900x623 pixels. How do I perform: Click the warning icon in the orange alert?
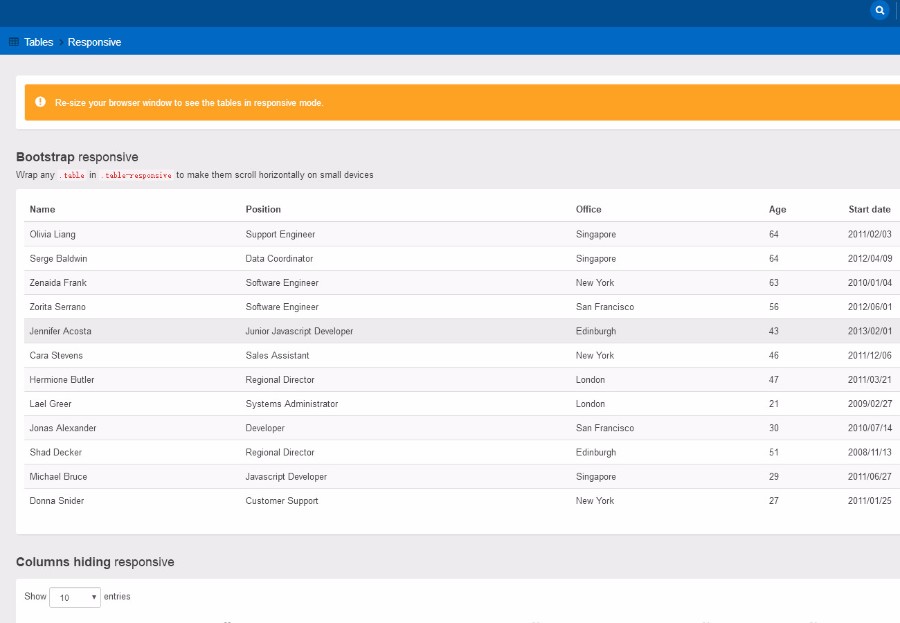point(40,102)
